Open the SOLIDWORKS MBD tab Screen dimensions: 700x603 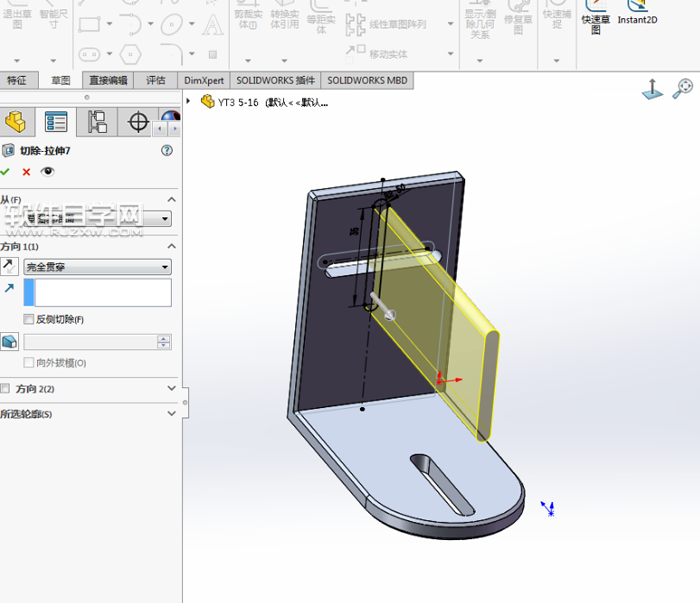coord(367,81)
